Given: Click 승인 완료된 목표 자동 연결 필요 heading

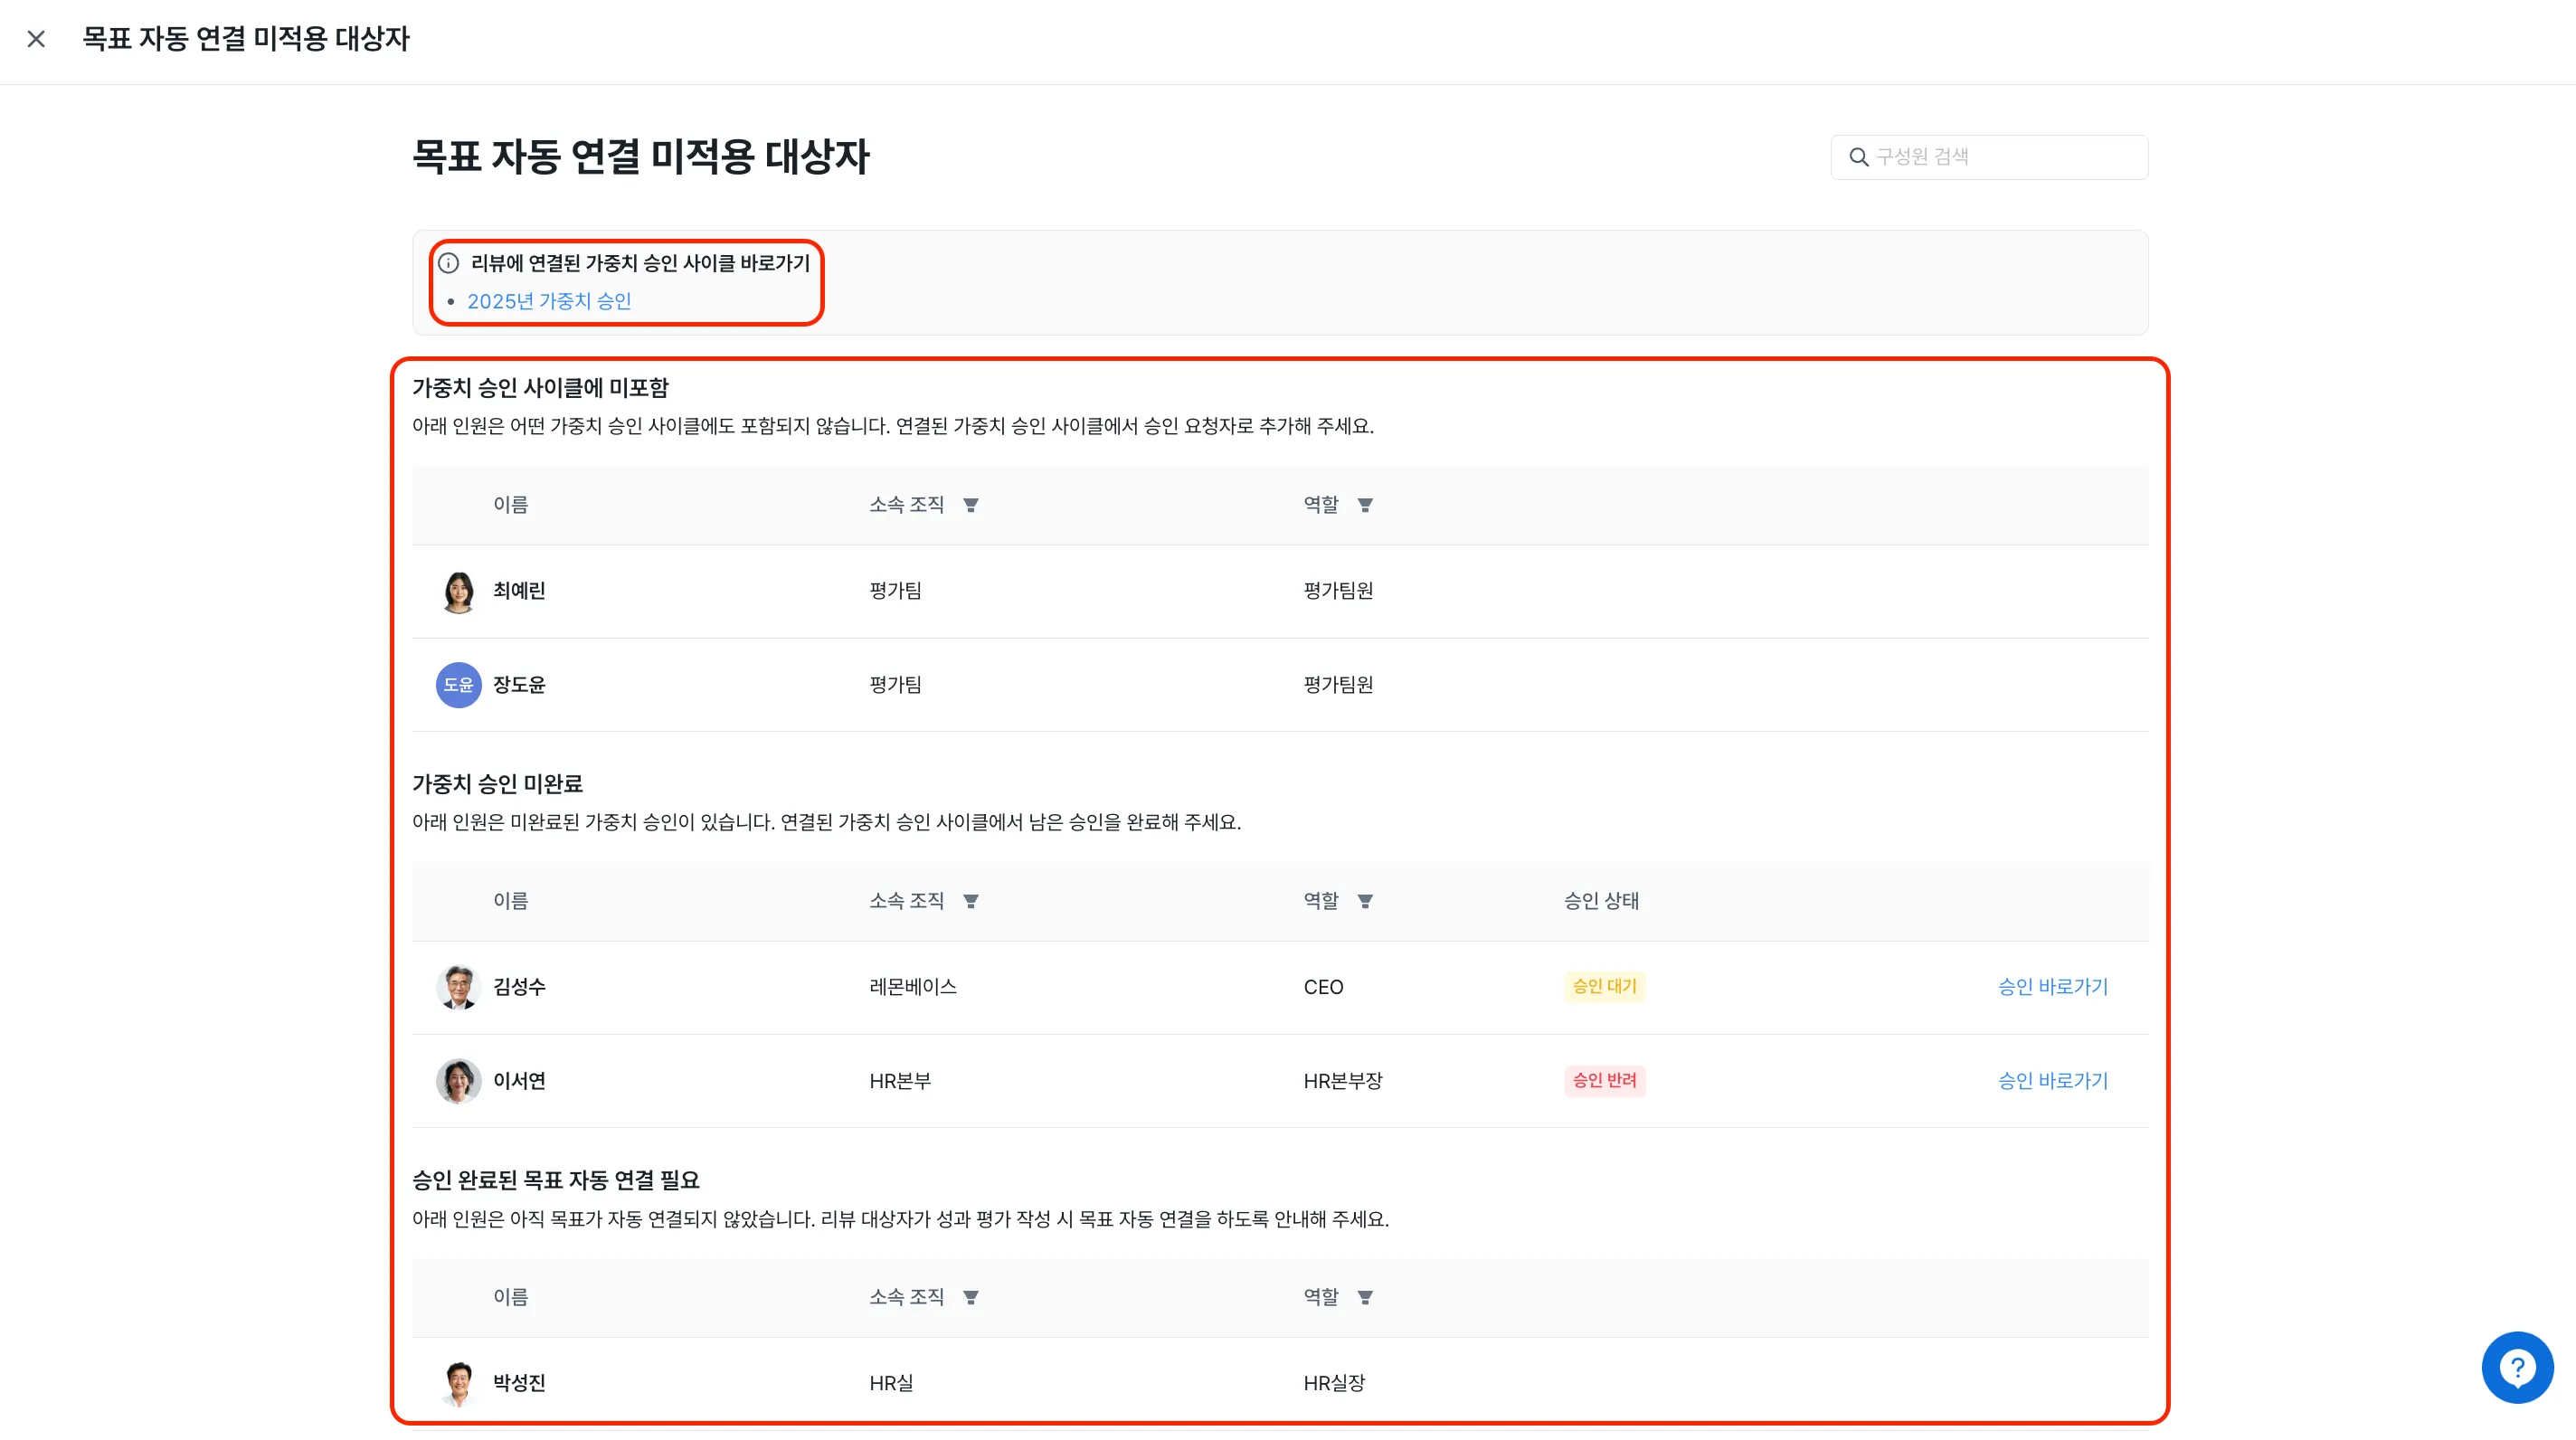Looking at the screenshot, I should pos(556,1180).
